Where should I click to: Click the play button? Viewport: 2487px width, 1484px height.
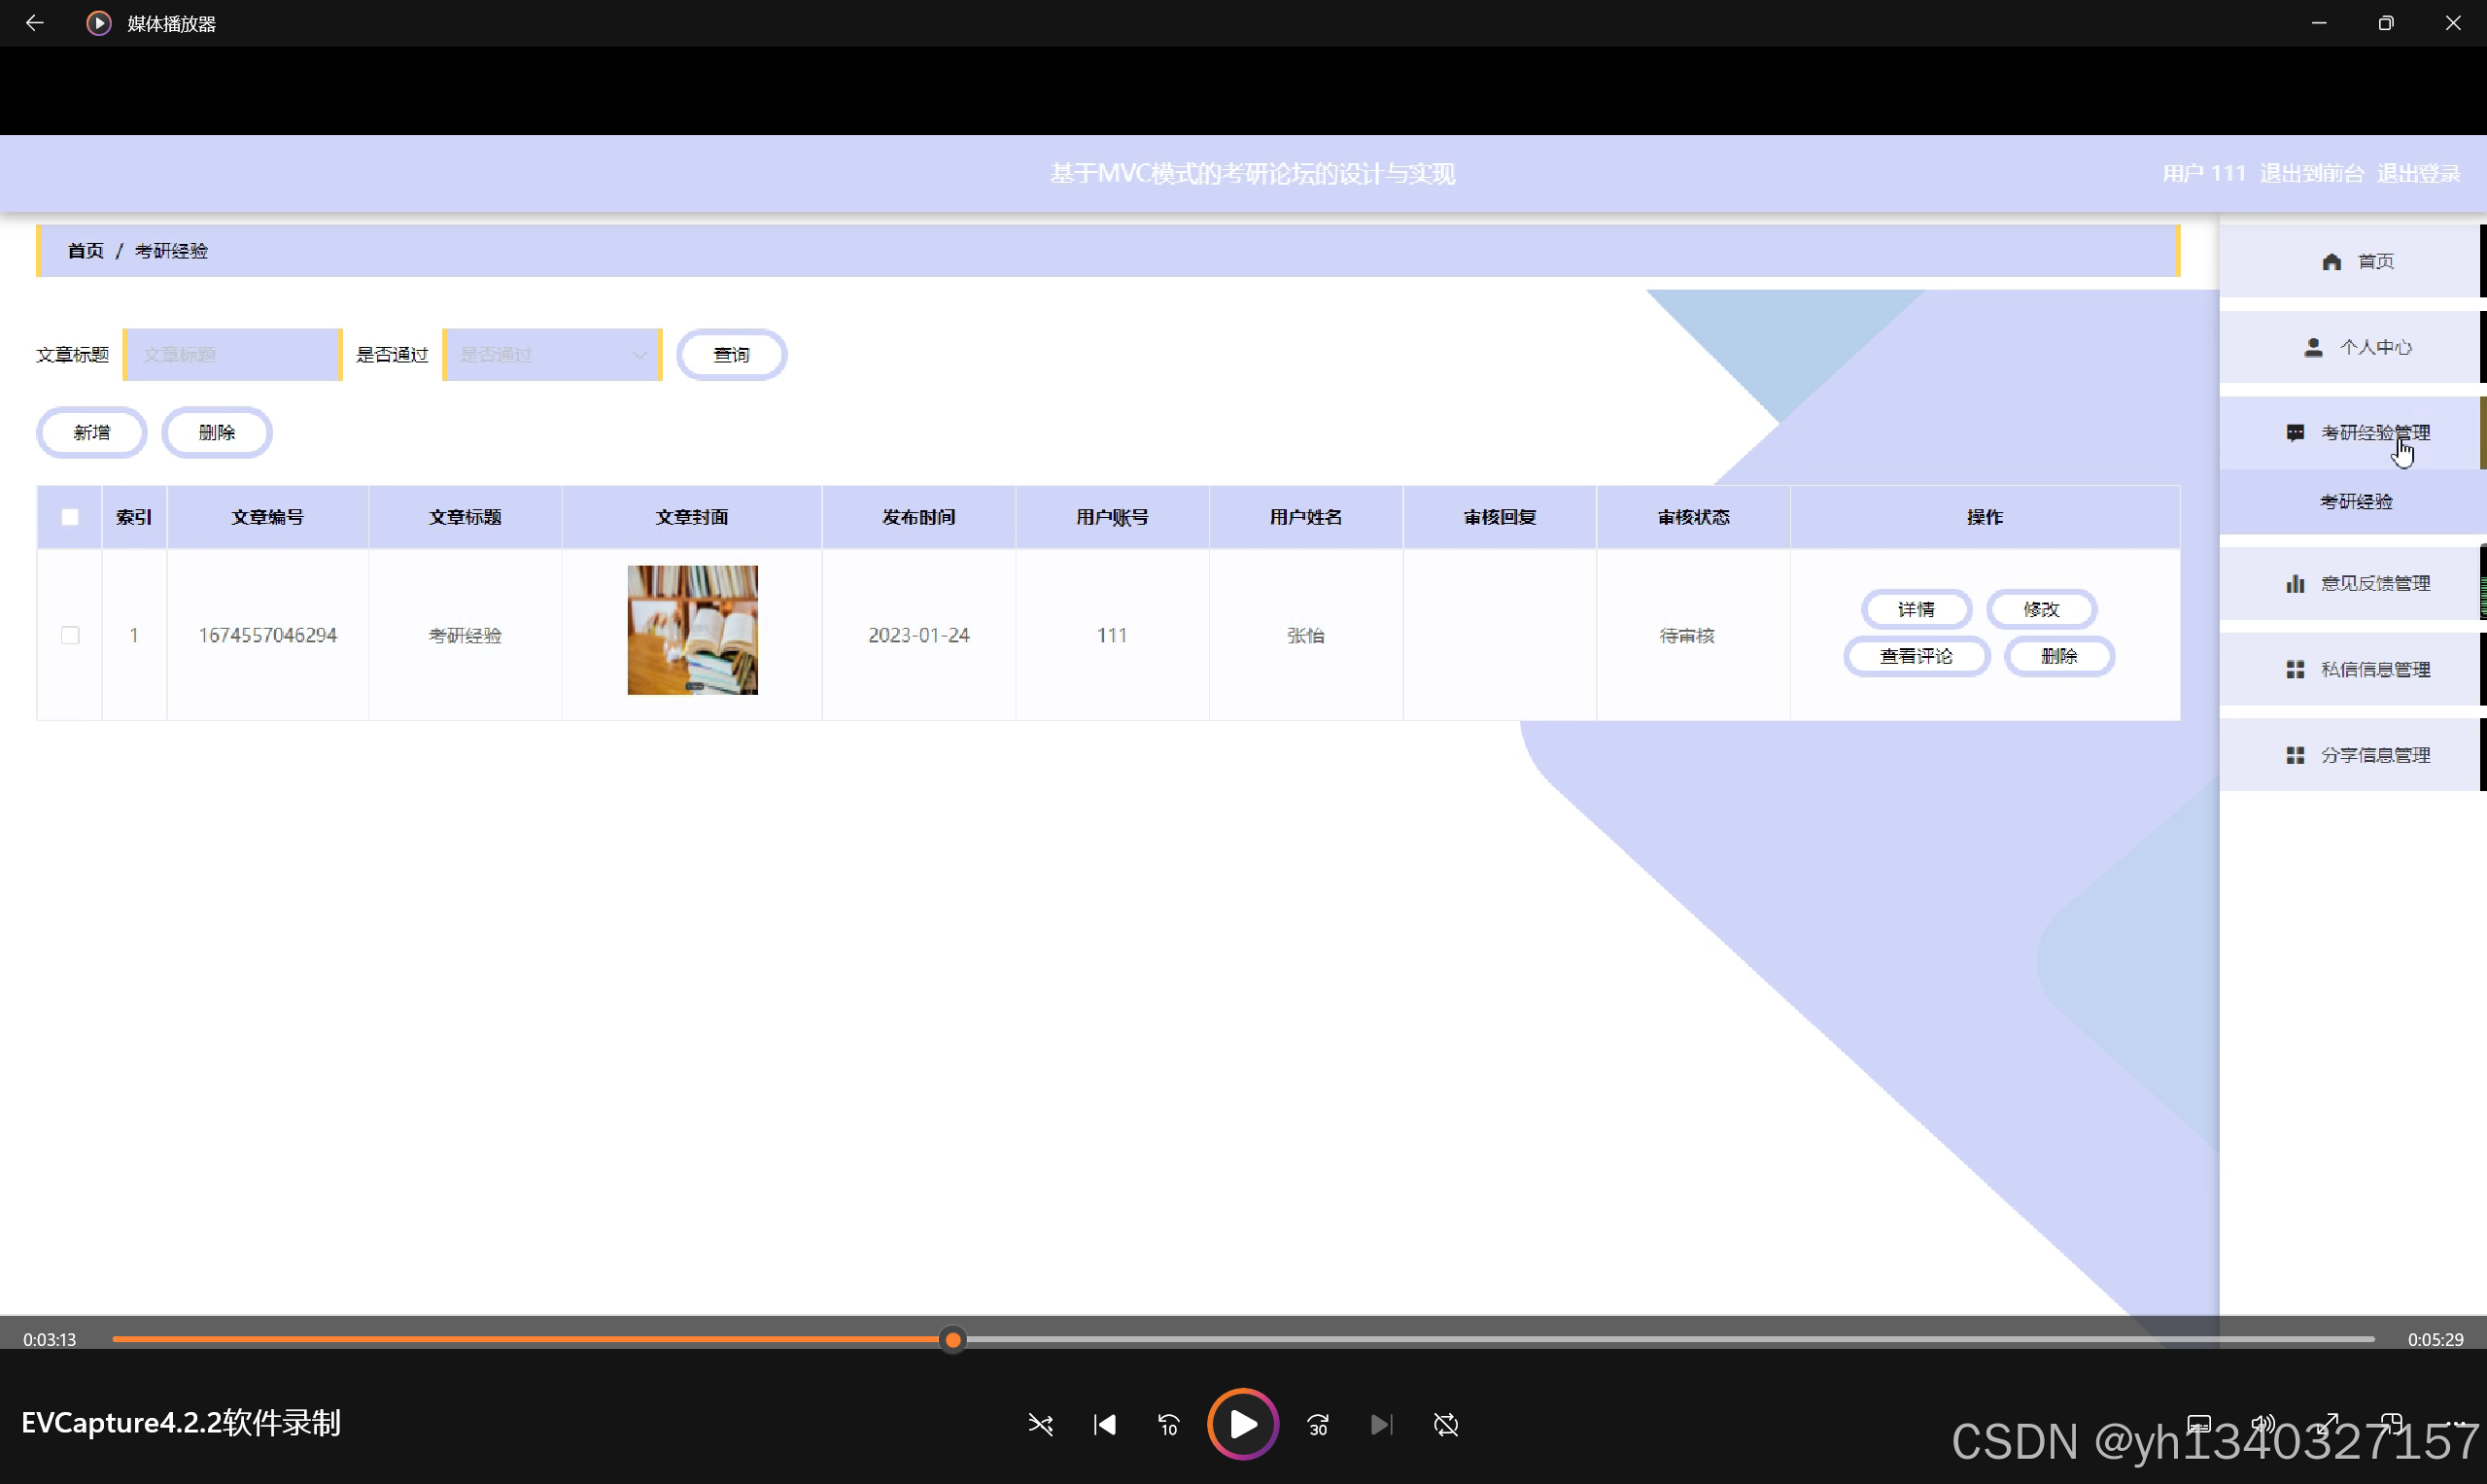coord(1242,1424)
